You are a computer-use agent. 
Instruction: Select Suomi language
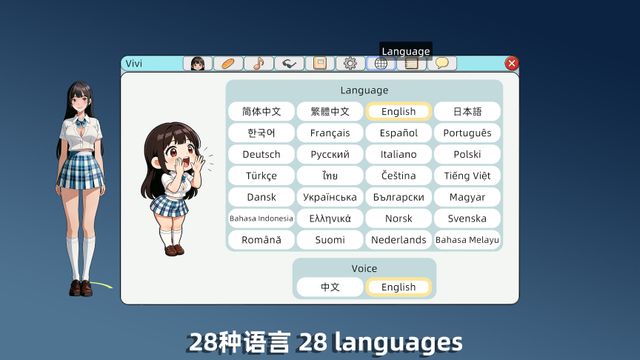point(330,240)
